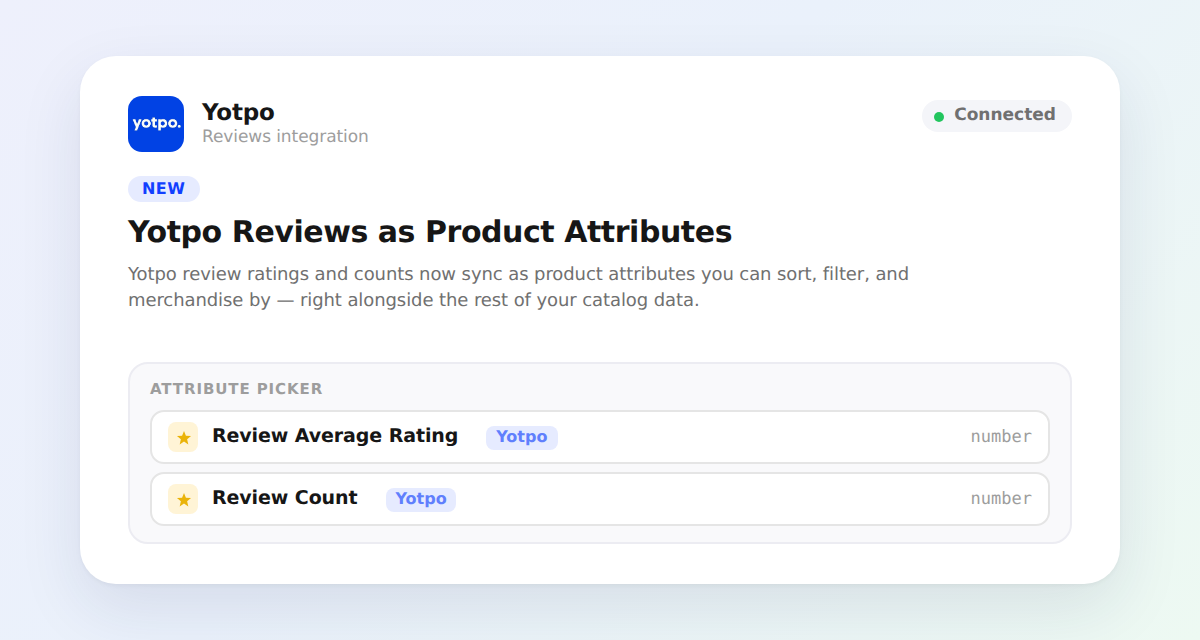Click the Yotpo tag next to Review Count
This screenshot has width=1200, height=640.
421,499
